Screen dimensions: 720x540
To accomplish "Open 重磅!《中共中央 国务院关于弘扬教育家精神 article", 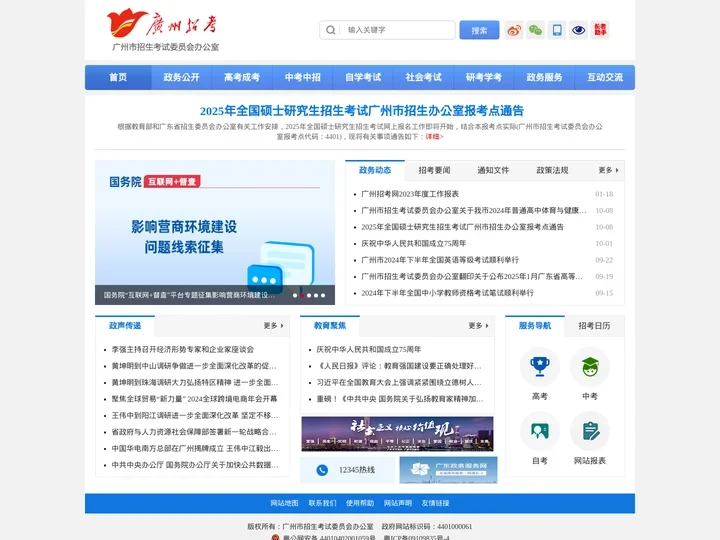I will click(x=400, y=399).
